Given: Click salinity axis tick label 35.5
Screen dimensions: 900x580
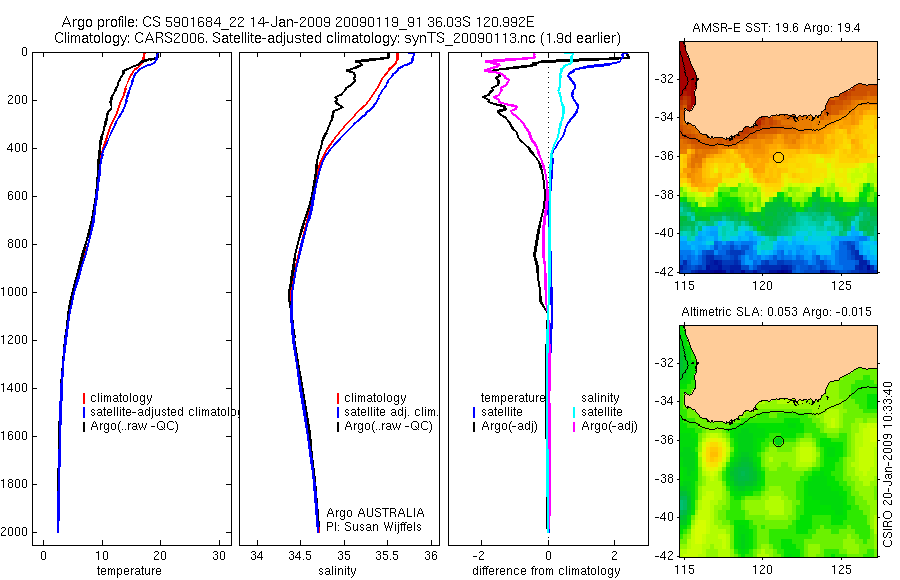Looking at the screenshot, I should 387,556.
